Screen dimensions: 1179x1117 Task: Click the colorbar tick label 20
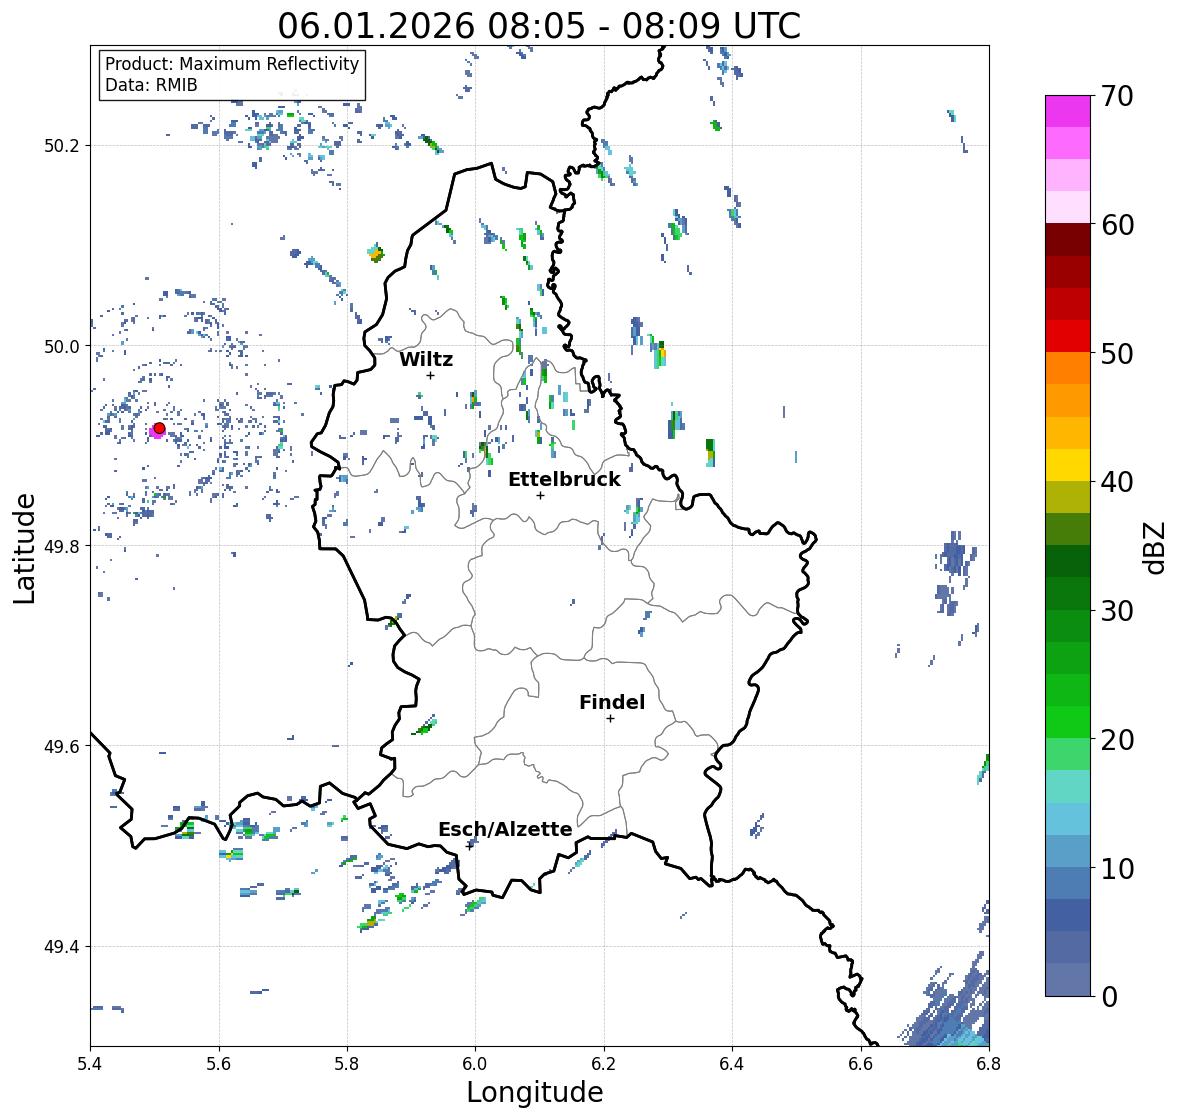1117,740
